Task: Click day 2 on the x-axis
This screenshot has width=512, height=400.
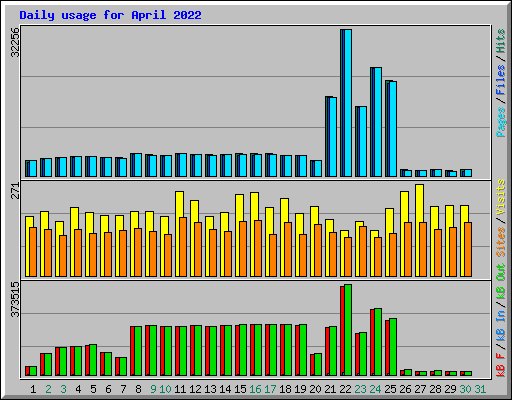Action: 48,389
